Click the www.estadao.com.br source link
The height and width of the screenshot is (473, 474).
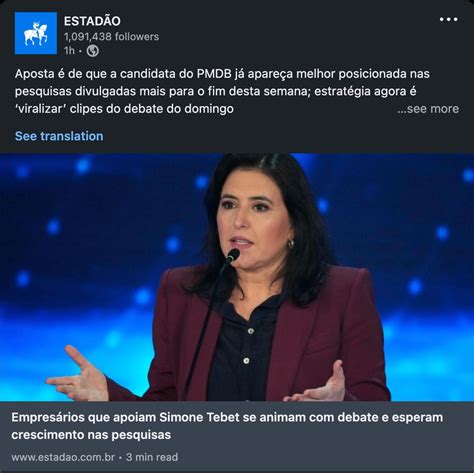pyautogui.click(x=63, y=457)
